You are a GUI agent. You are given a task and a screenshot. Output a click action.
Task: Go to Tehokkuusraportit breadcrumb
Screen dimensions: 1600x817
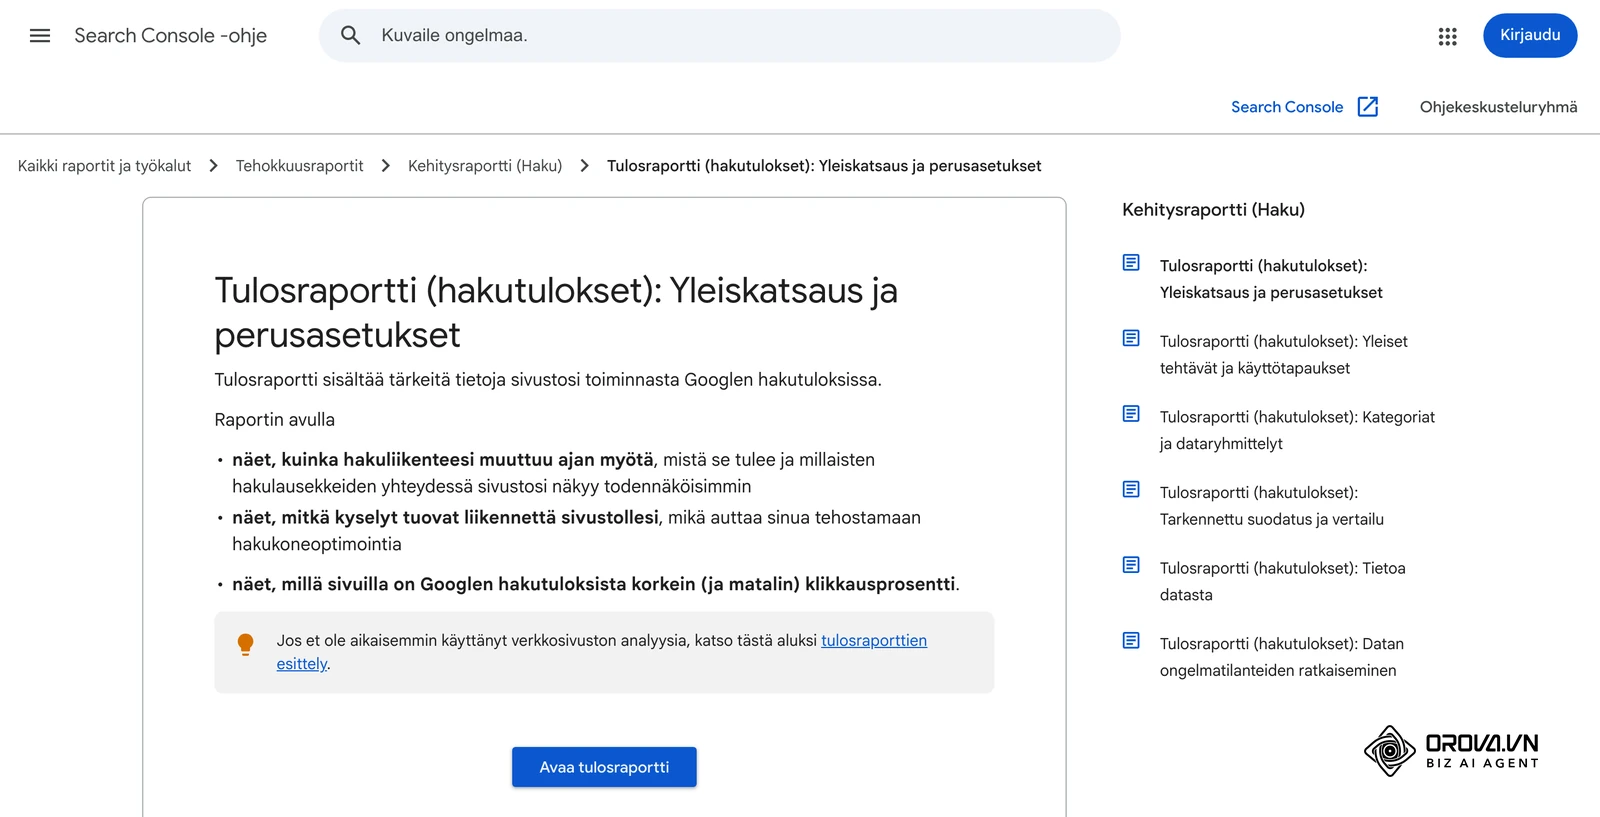pyautogui.click(x=299, y=166)
